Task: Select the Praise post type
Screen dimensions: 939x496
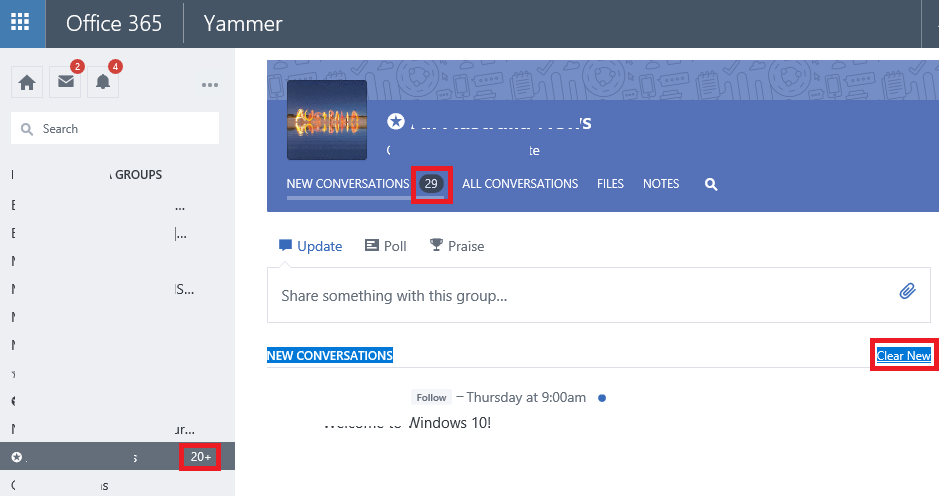Action: [x=457, y=246]
